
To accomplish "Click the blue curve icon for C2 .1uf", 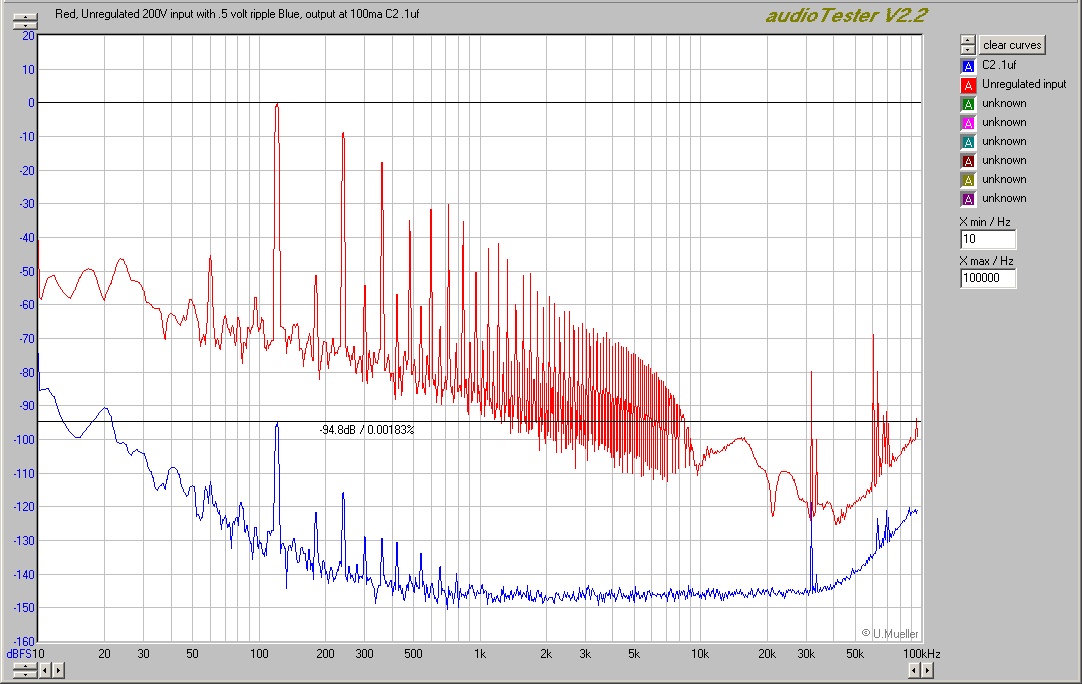I will click(967, 65).
